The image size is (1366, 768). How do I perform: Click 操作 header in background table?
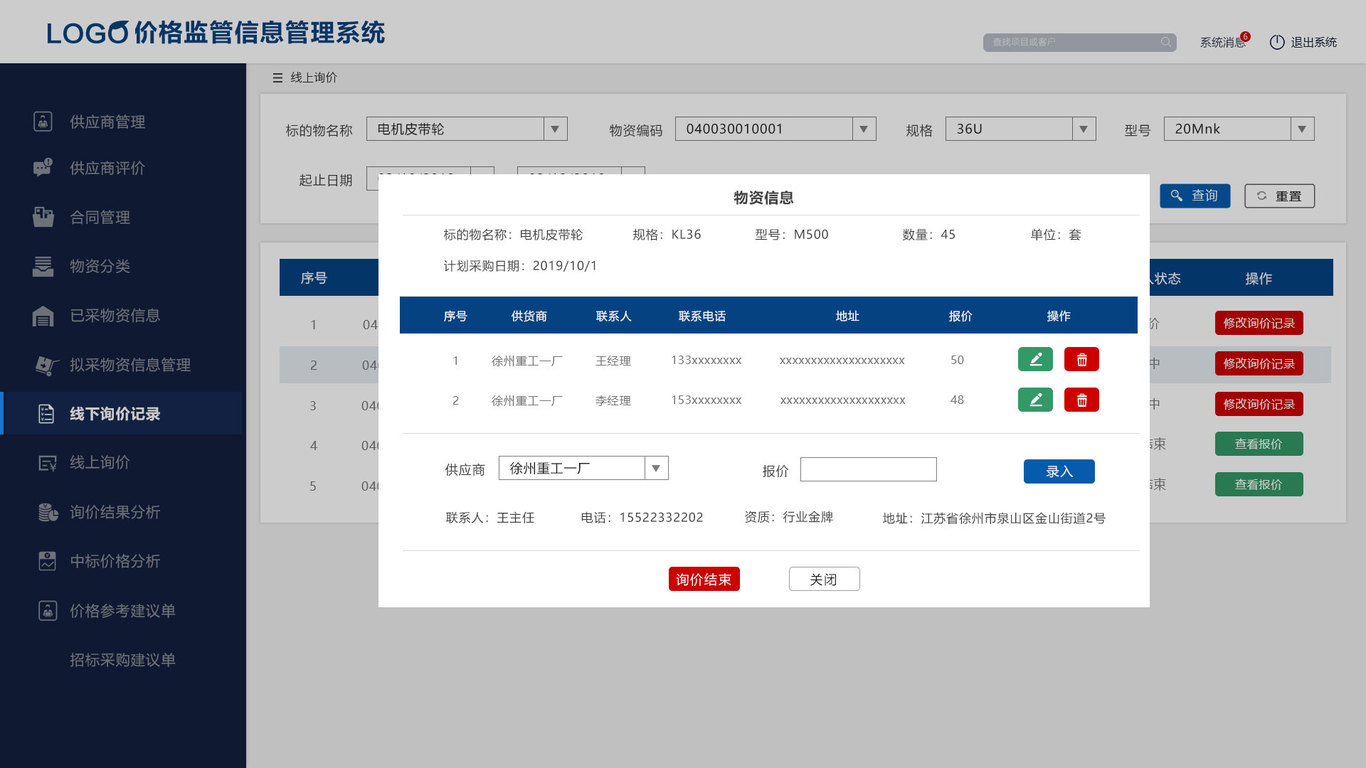(x=1259, y=278)
